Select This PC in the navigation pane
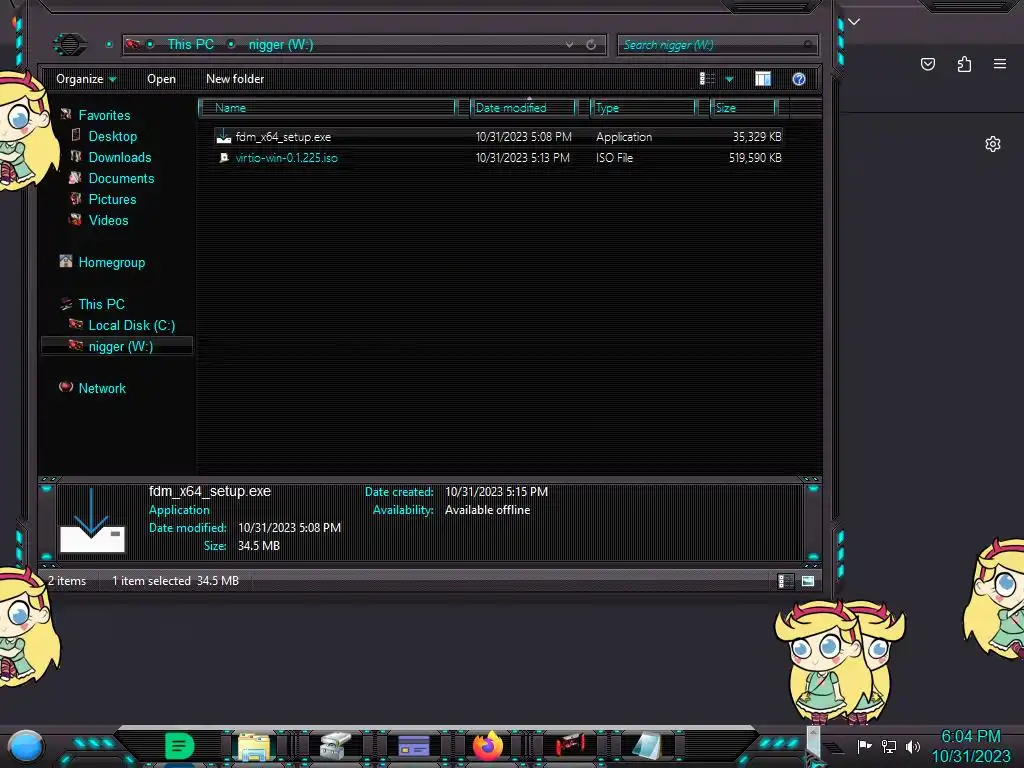Screen dimensions: 1024x768 [x=101, y=304]
